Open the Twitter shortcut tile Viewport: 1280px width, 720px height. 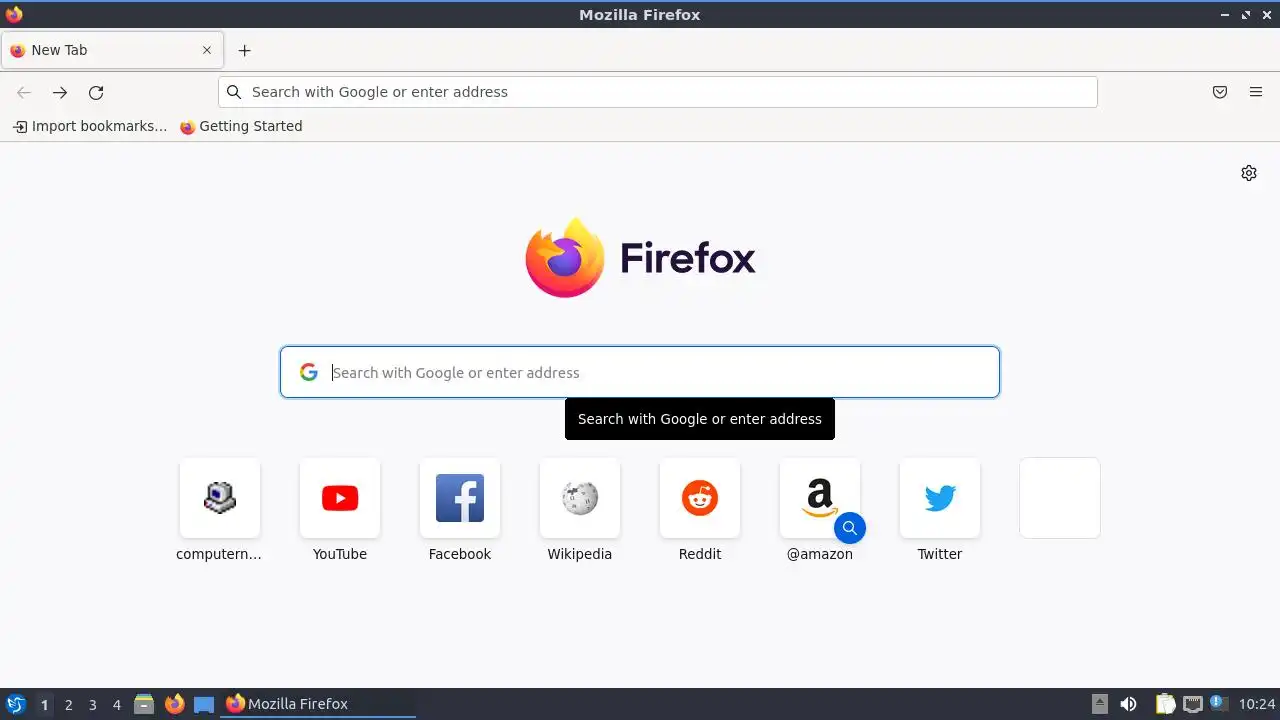point(940,498)
